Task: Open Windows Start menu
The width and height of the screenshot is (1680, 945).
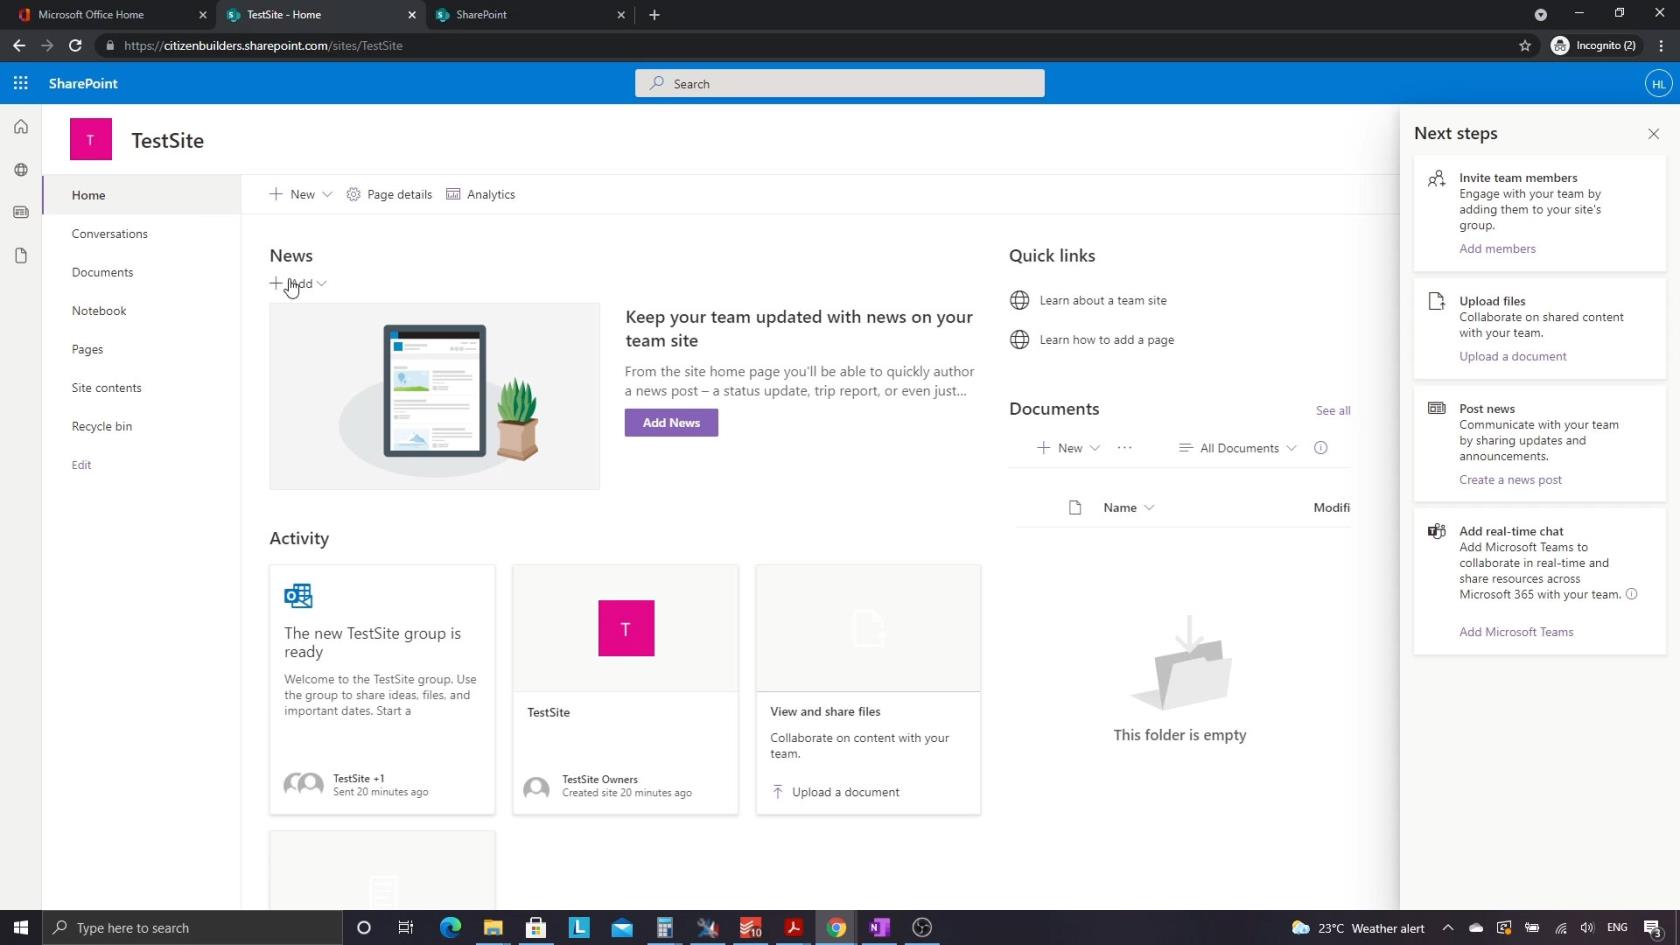Action: click(x=20, y=928)
